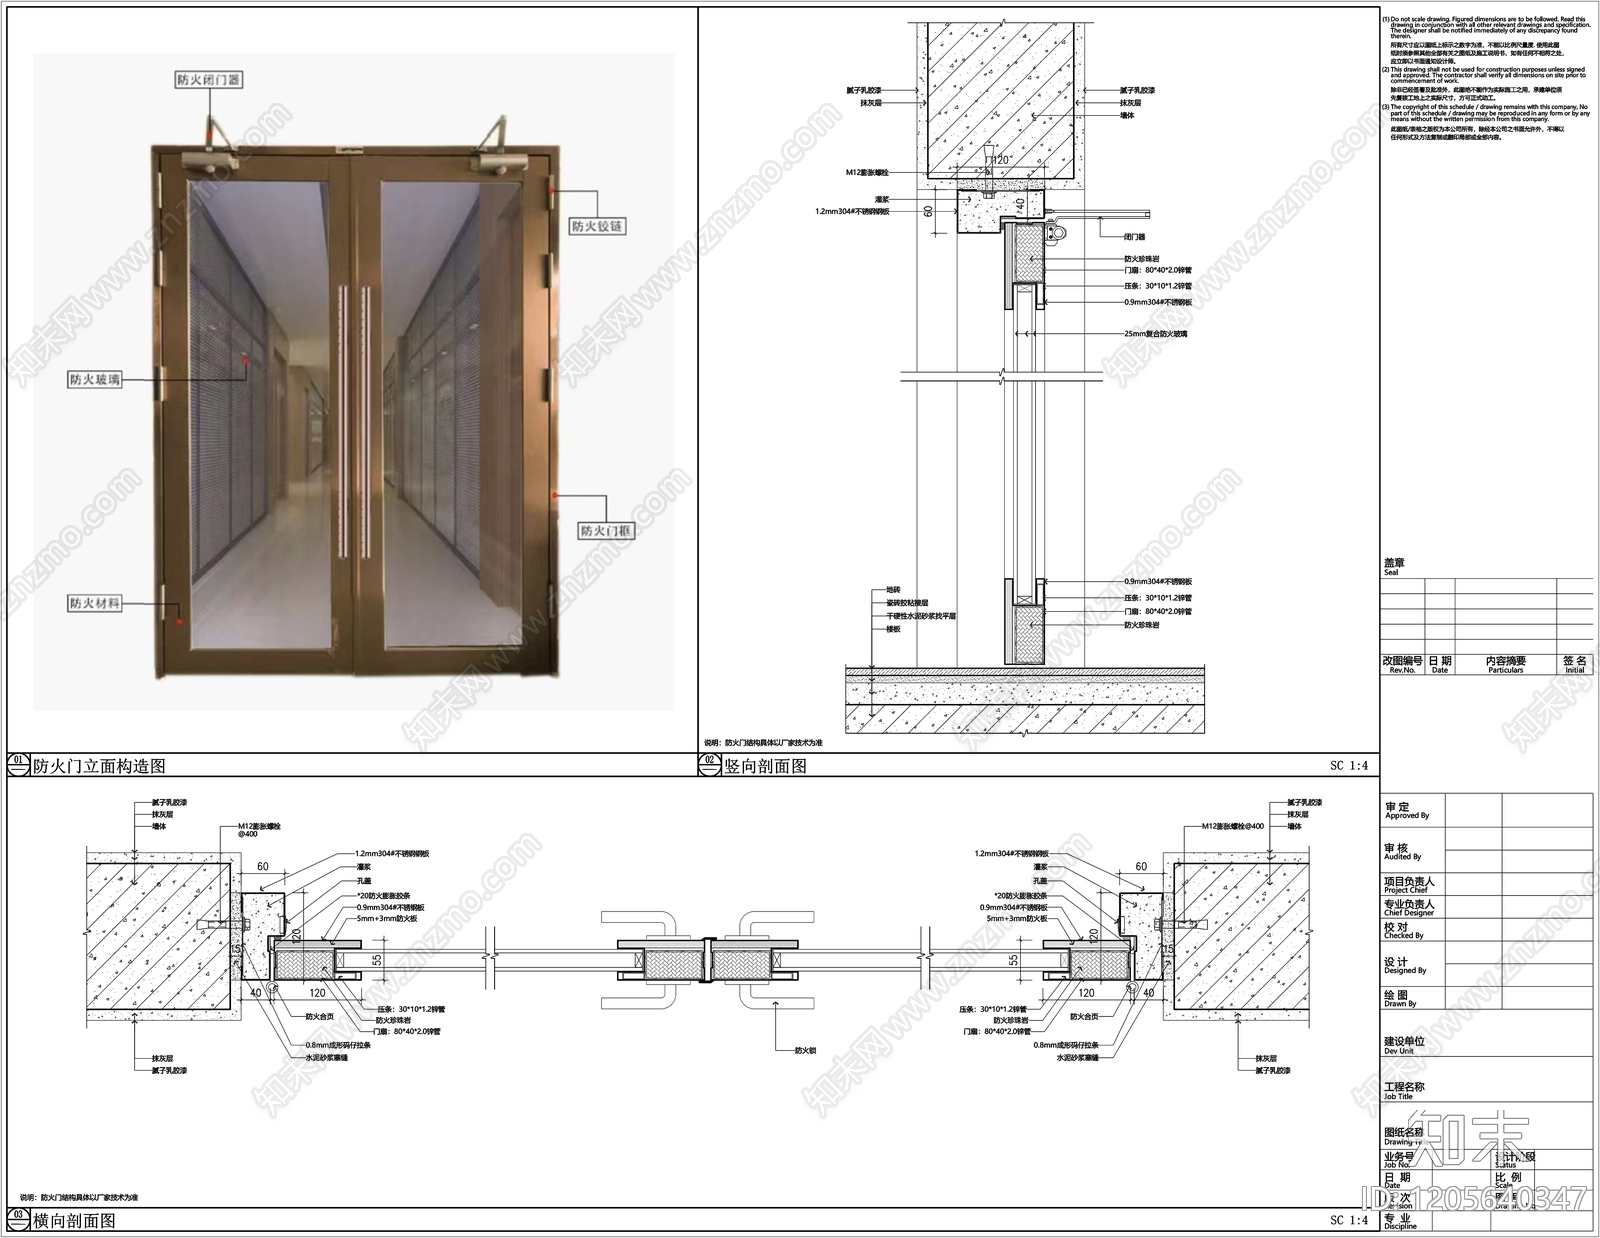This screenshot has height=1238, width=1600.
Task: Click the circled 03 drawing number tag
Action: (x=19, y=1220)
